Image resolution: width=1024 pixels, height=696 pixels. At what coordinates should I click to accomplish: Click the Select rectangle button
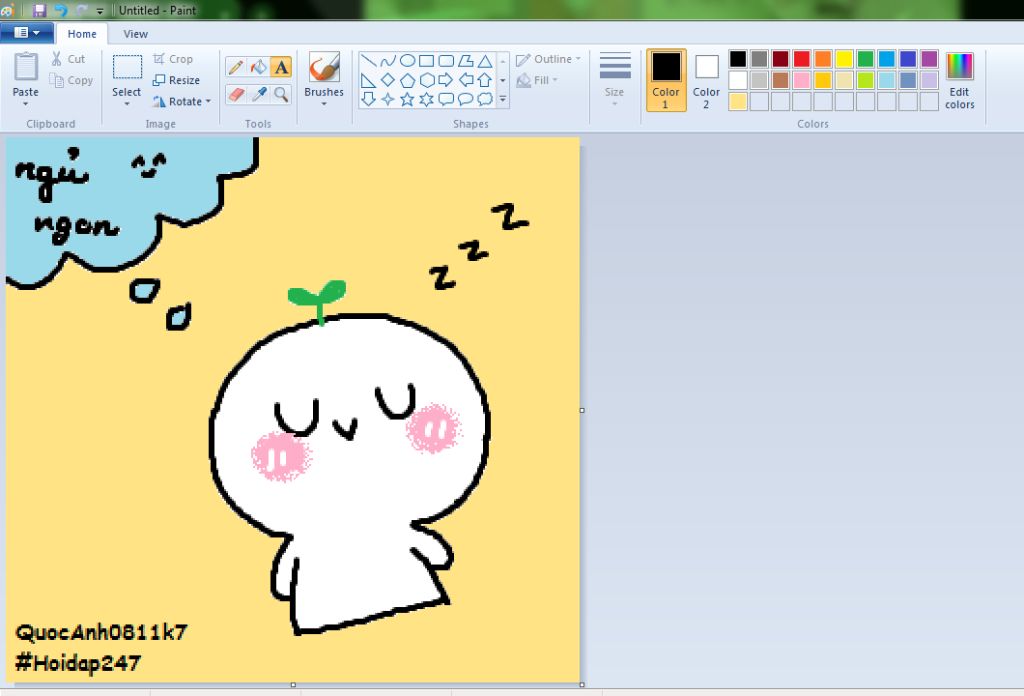[x=127, y=74]
